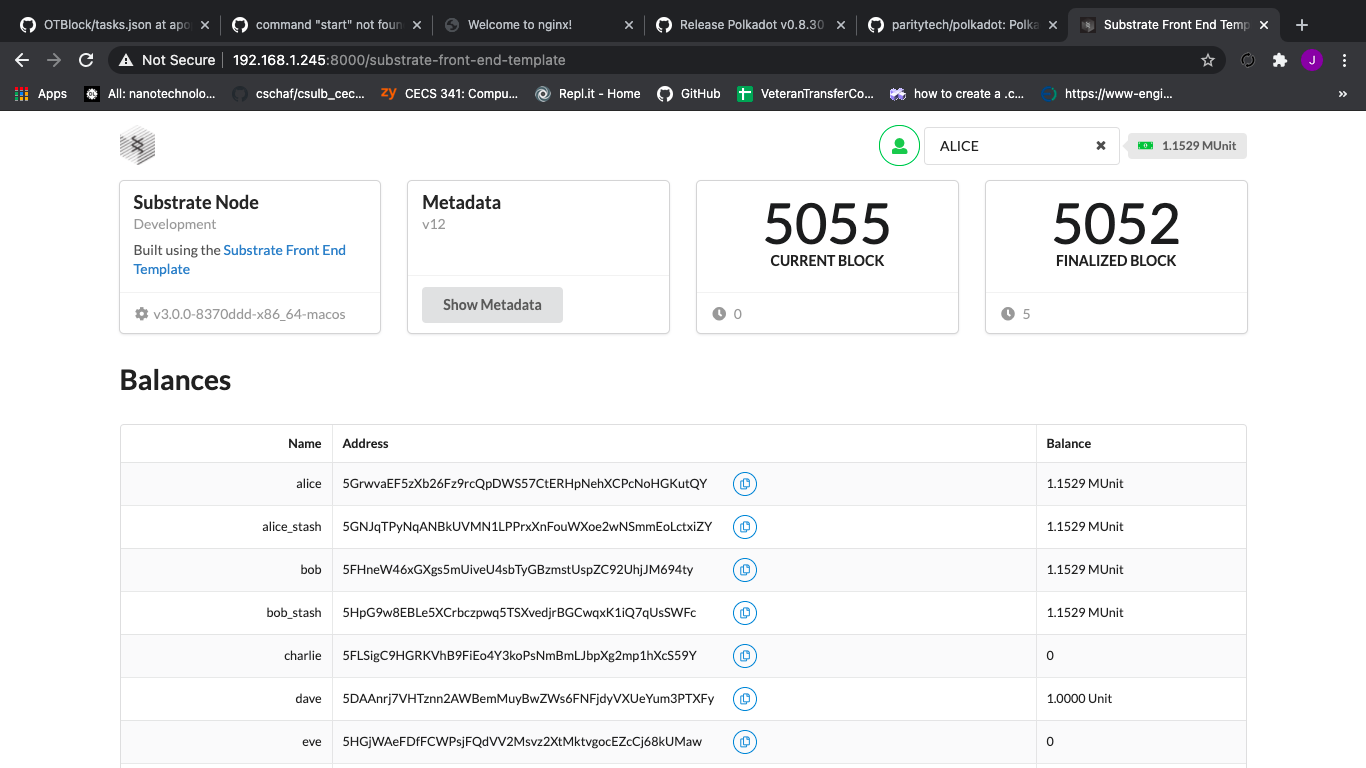The image size is (1366, 768).
Task: Click the node version v3.0.0-8370ddd text
Action: [249, 314]
